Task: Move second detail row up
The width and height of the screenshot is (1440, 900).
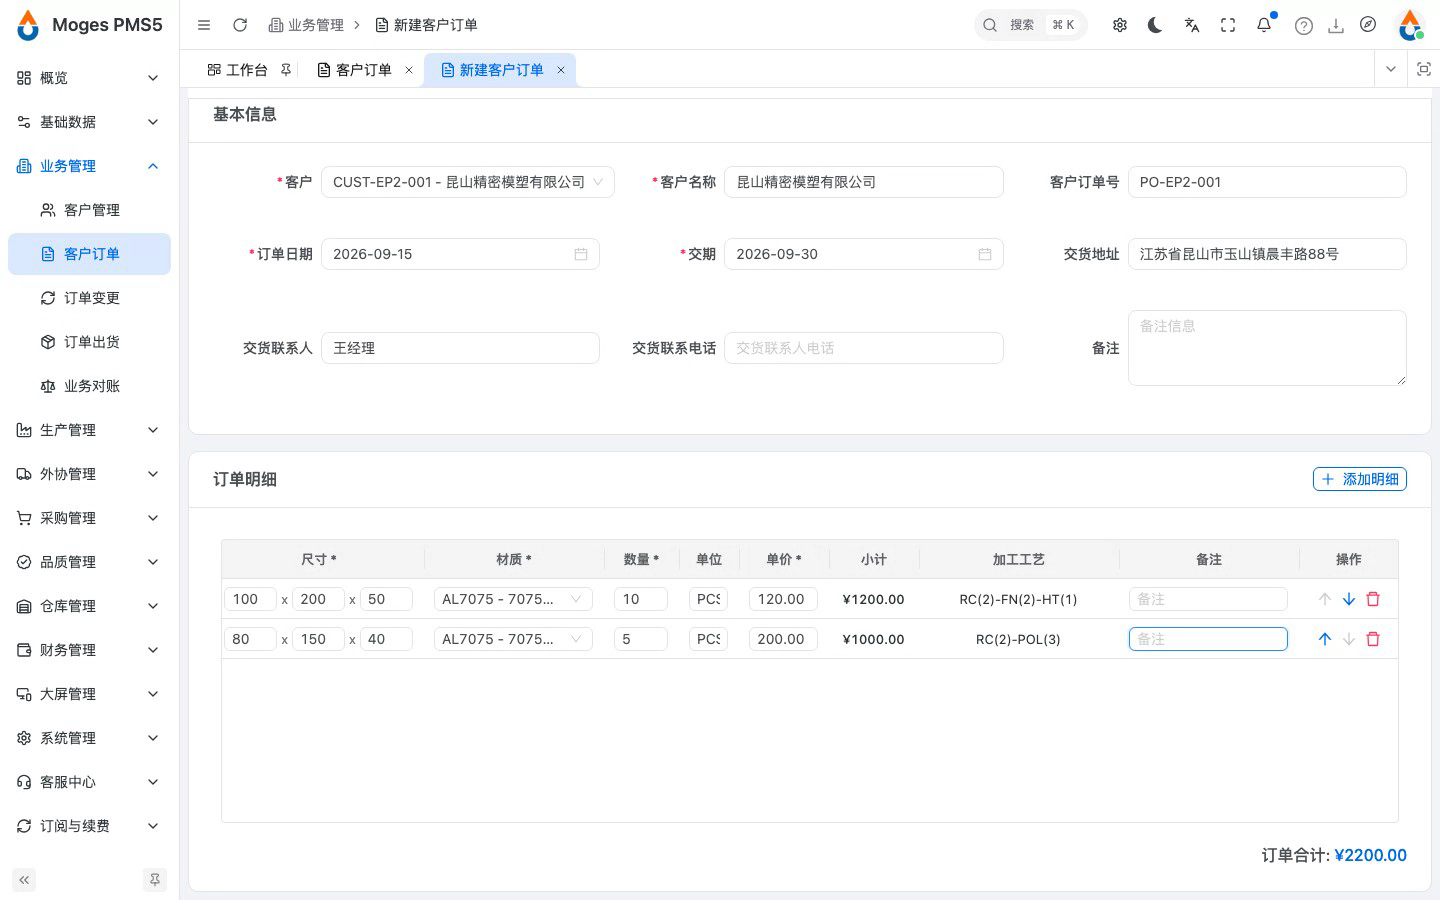Action: [x=1325, y=639]
